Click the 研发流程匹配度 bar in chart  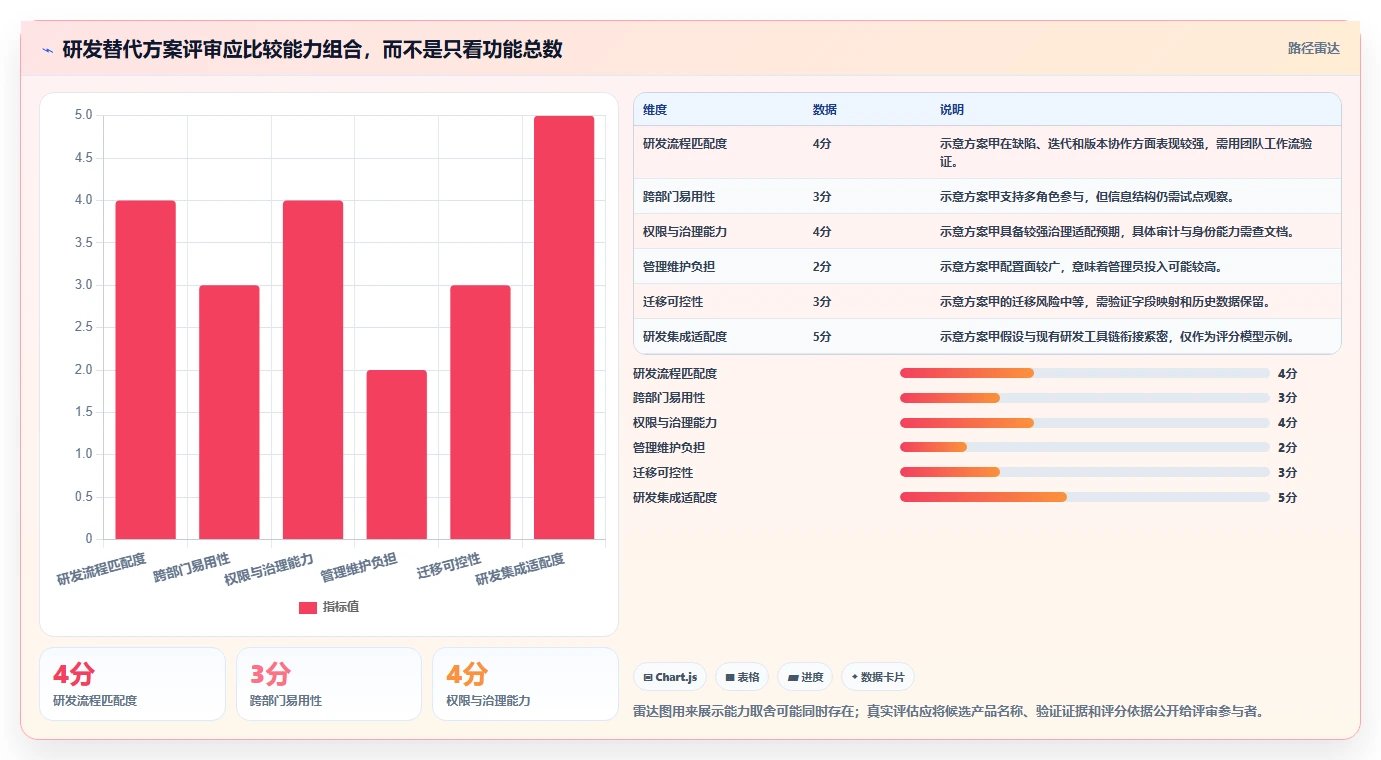[145, 370]
